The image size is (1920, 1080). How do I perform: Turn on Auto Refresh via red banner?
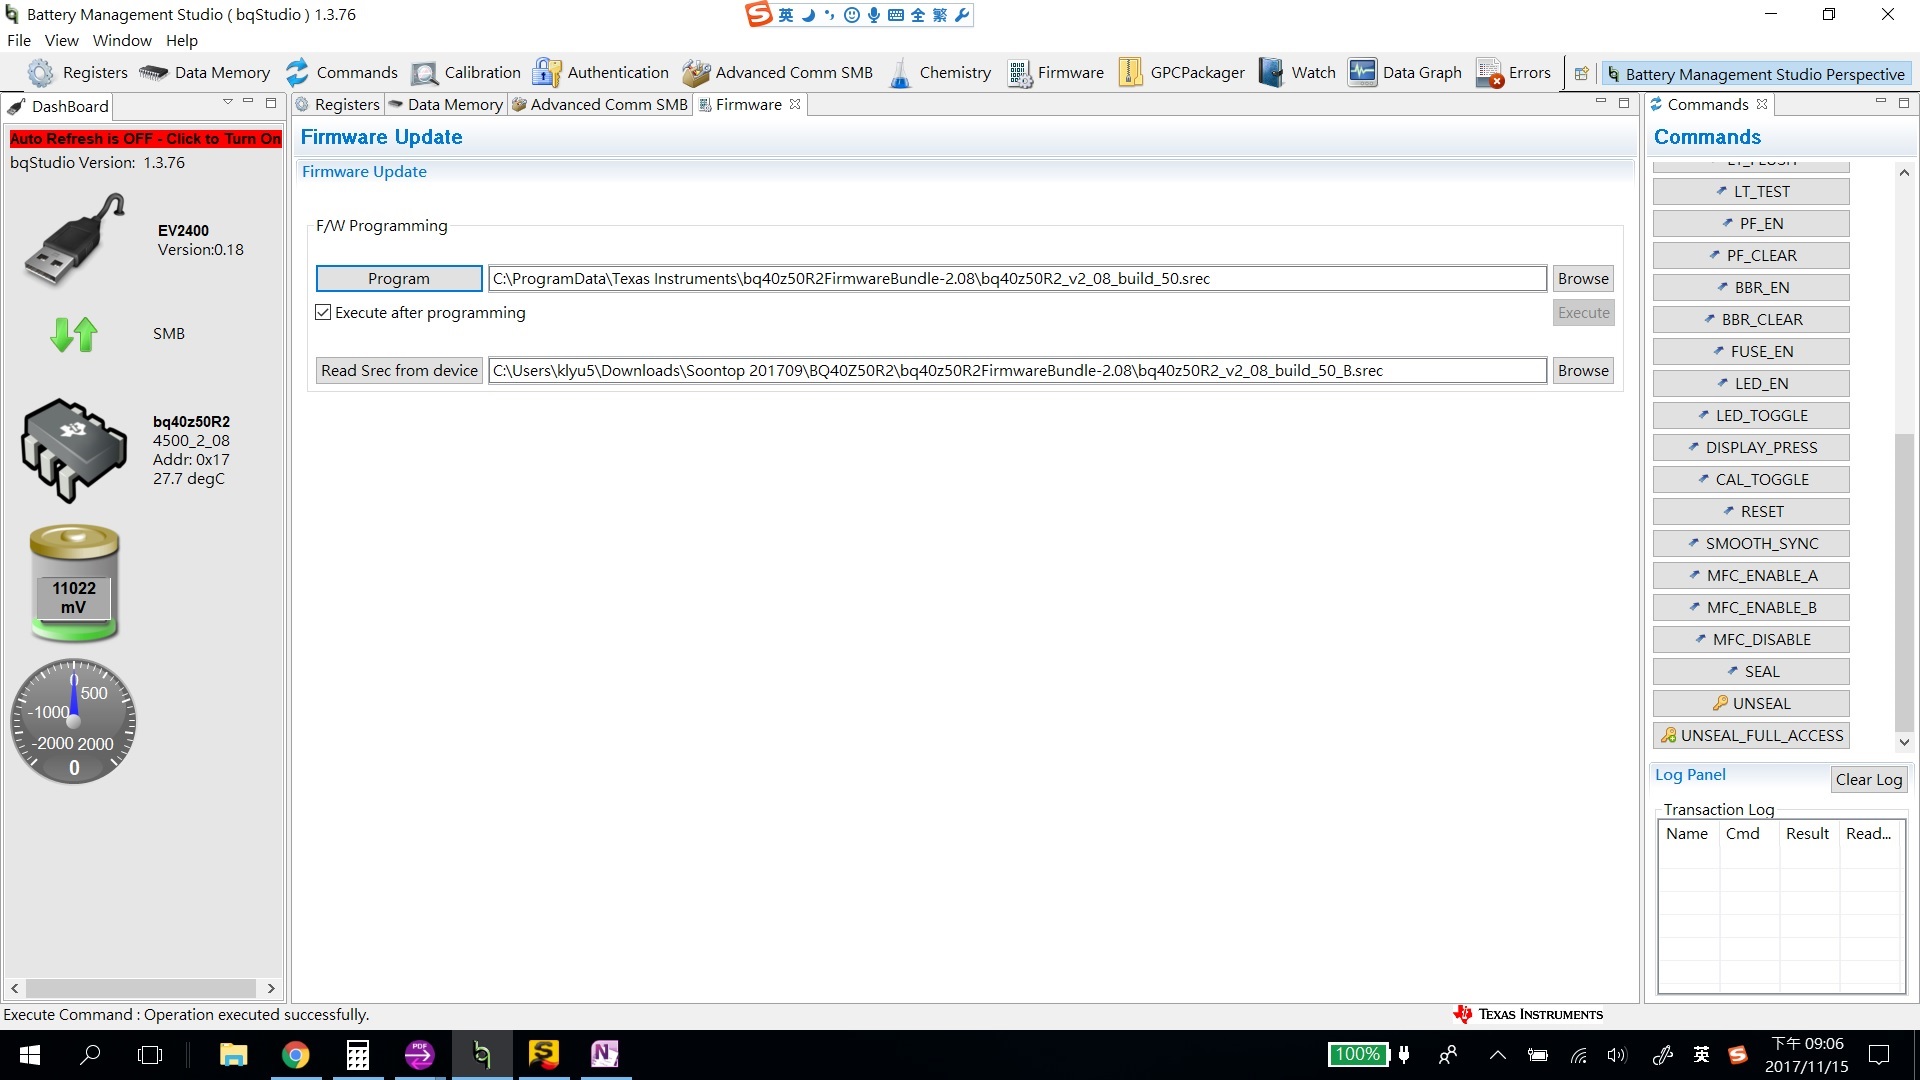tap(145, 139)
